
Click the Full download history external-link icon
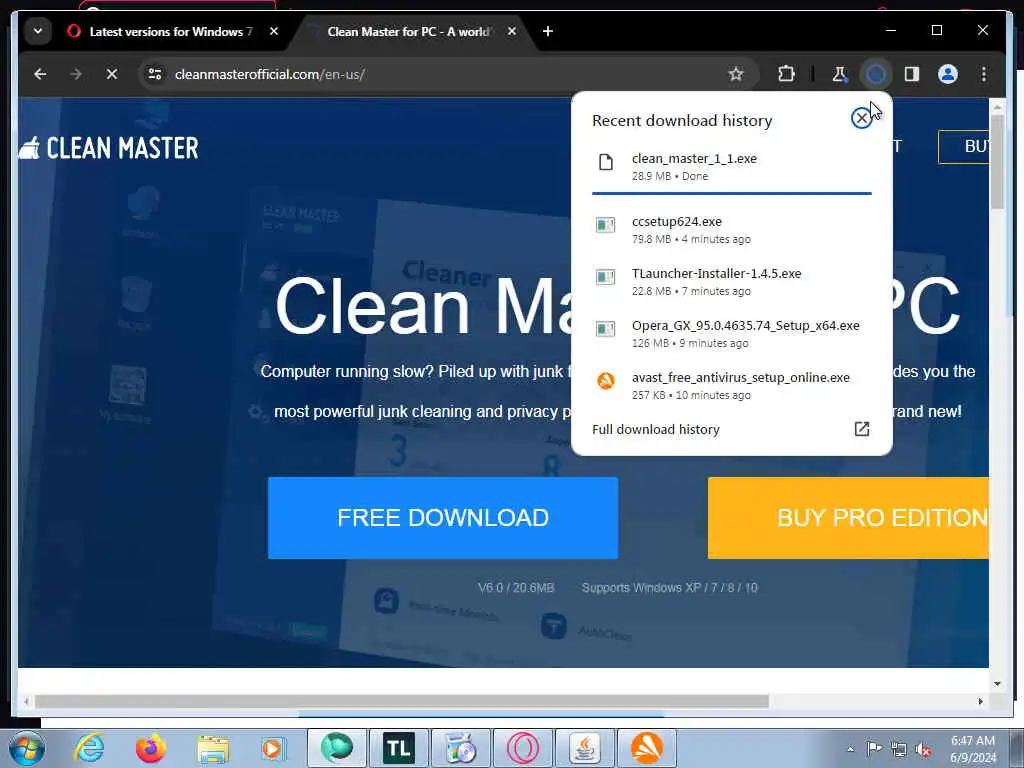pos(862,429)
